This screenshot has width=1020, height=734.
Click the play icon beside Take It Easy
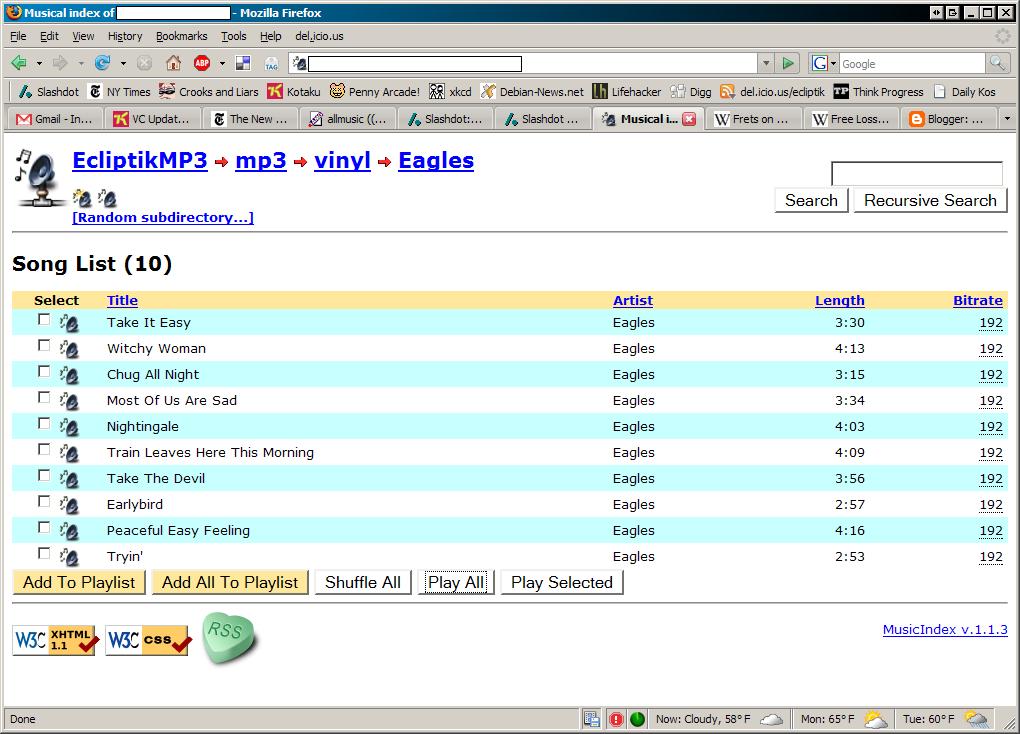69,323
